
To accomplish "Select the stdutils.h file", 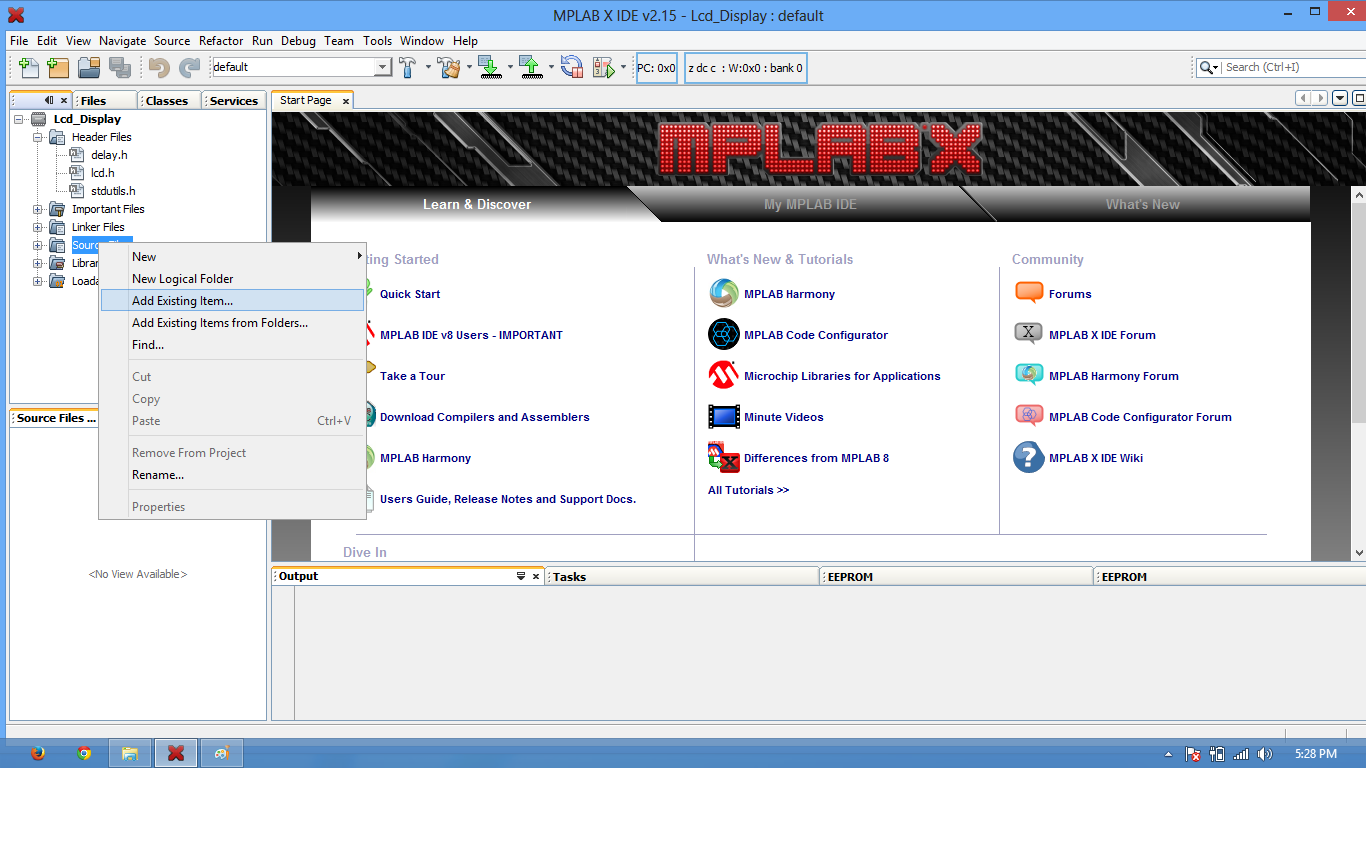I will point(113,191).
